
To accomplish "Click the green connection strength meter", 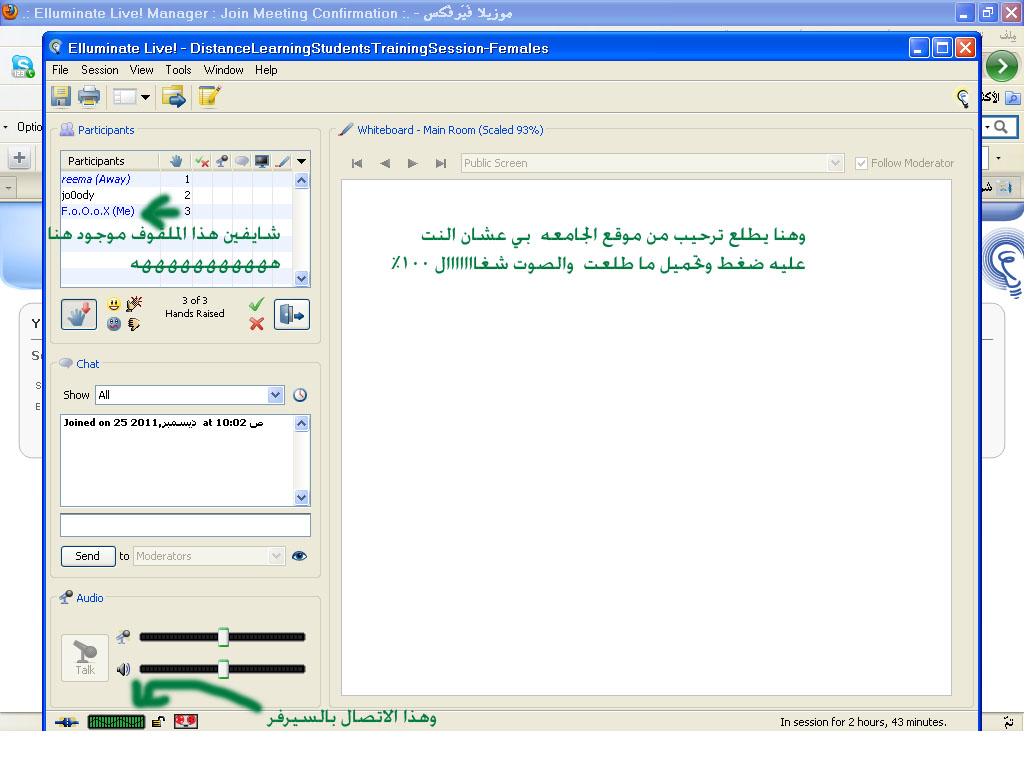I will click(116, 722).
